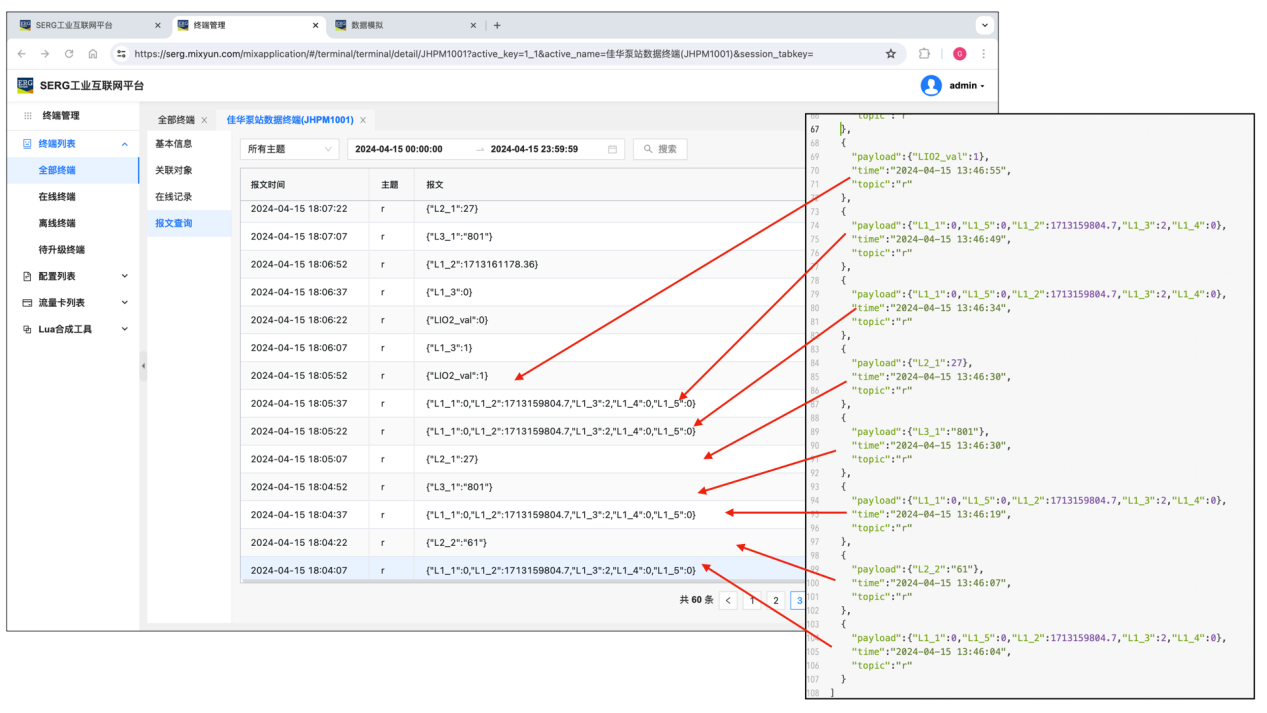Go to previous page arrow in pagination
This screenshot has height=713, width=1267.
coord(728,600)
